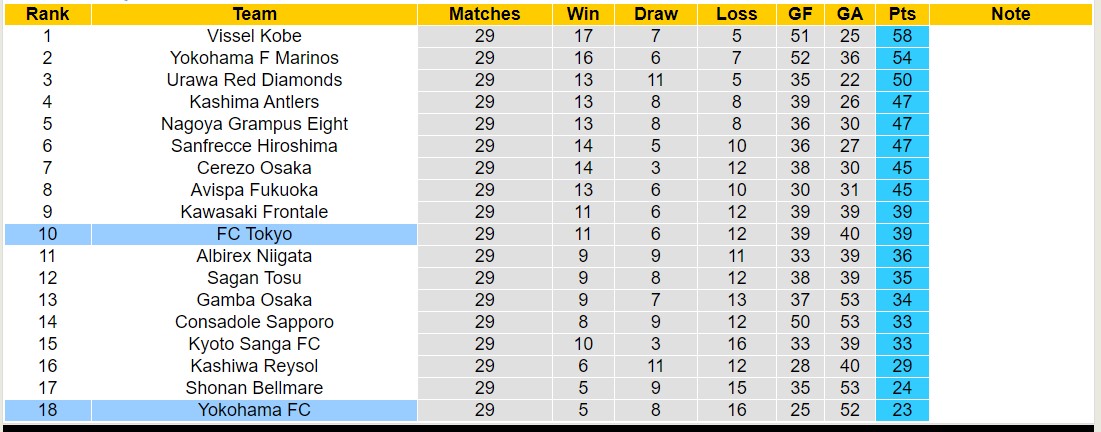The height and width of the screenshot is (432, 1101).
Task: Click the Rank column header
Action: point(47,14)
